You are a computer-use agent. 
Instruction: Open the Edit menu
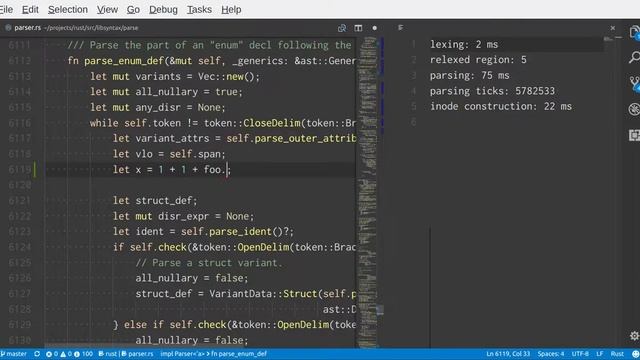pyautogui.click(x=30, y=9)
